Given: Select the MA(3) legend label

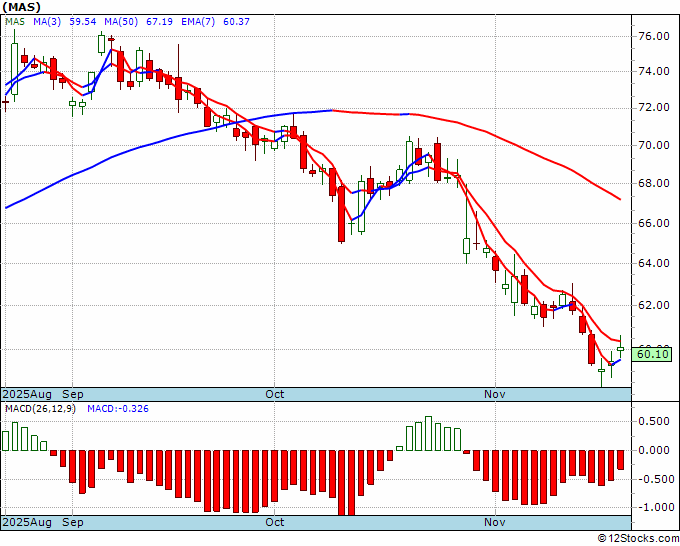Looking at the screenshot, I should click(47, 21).
